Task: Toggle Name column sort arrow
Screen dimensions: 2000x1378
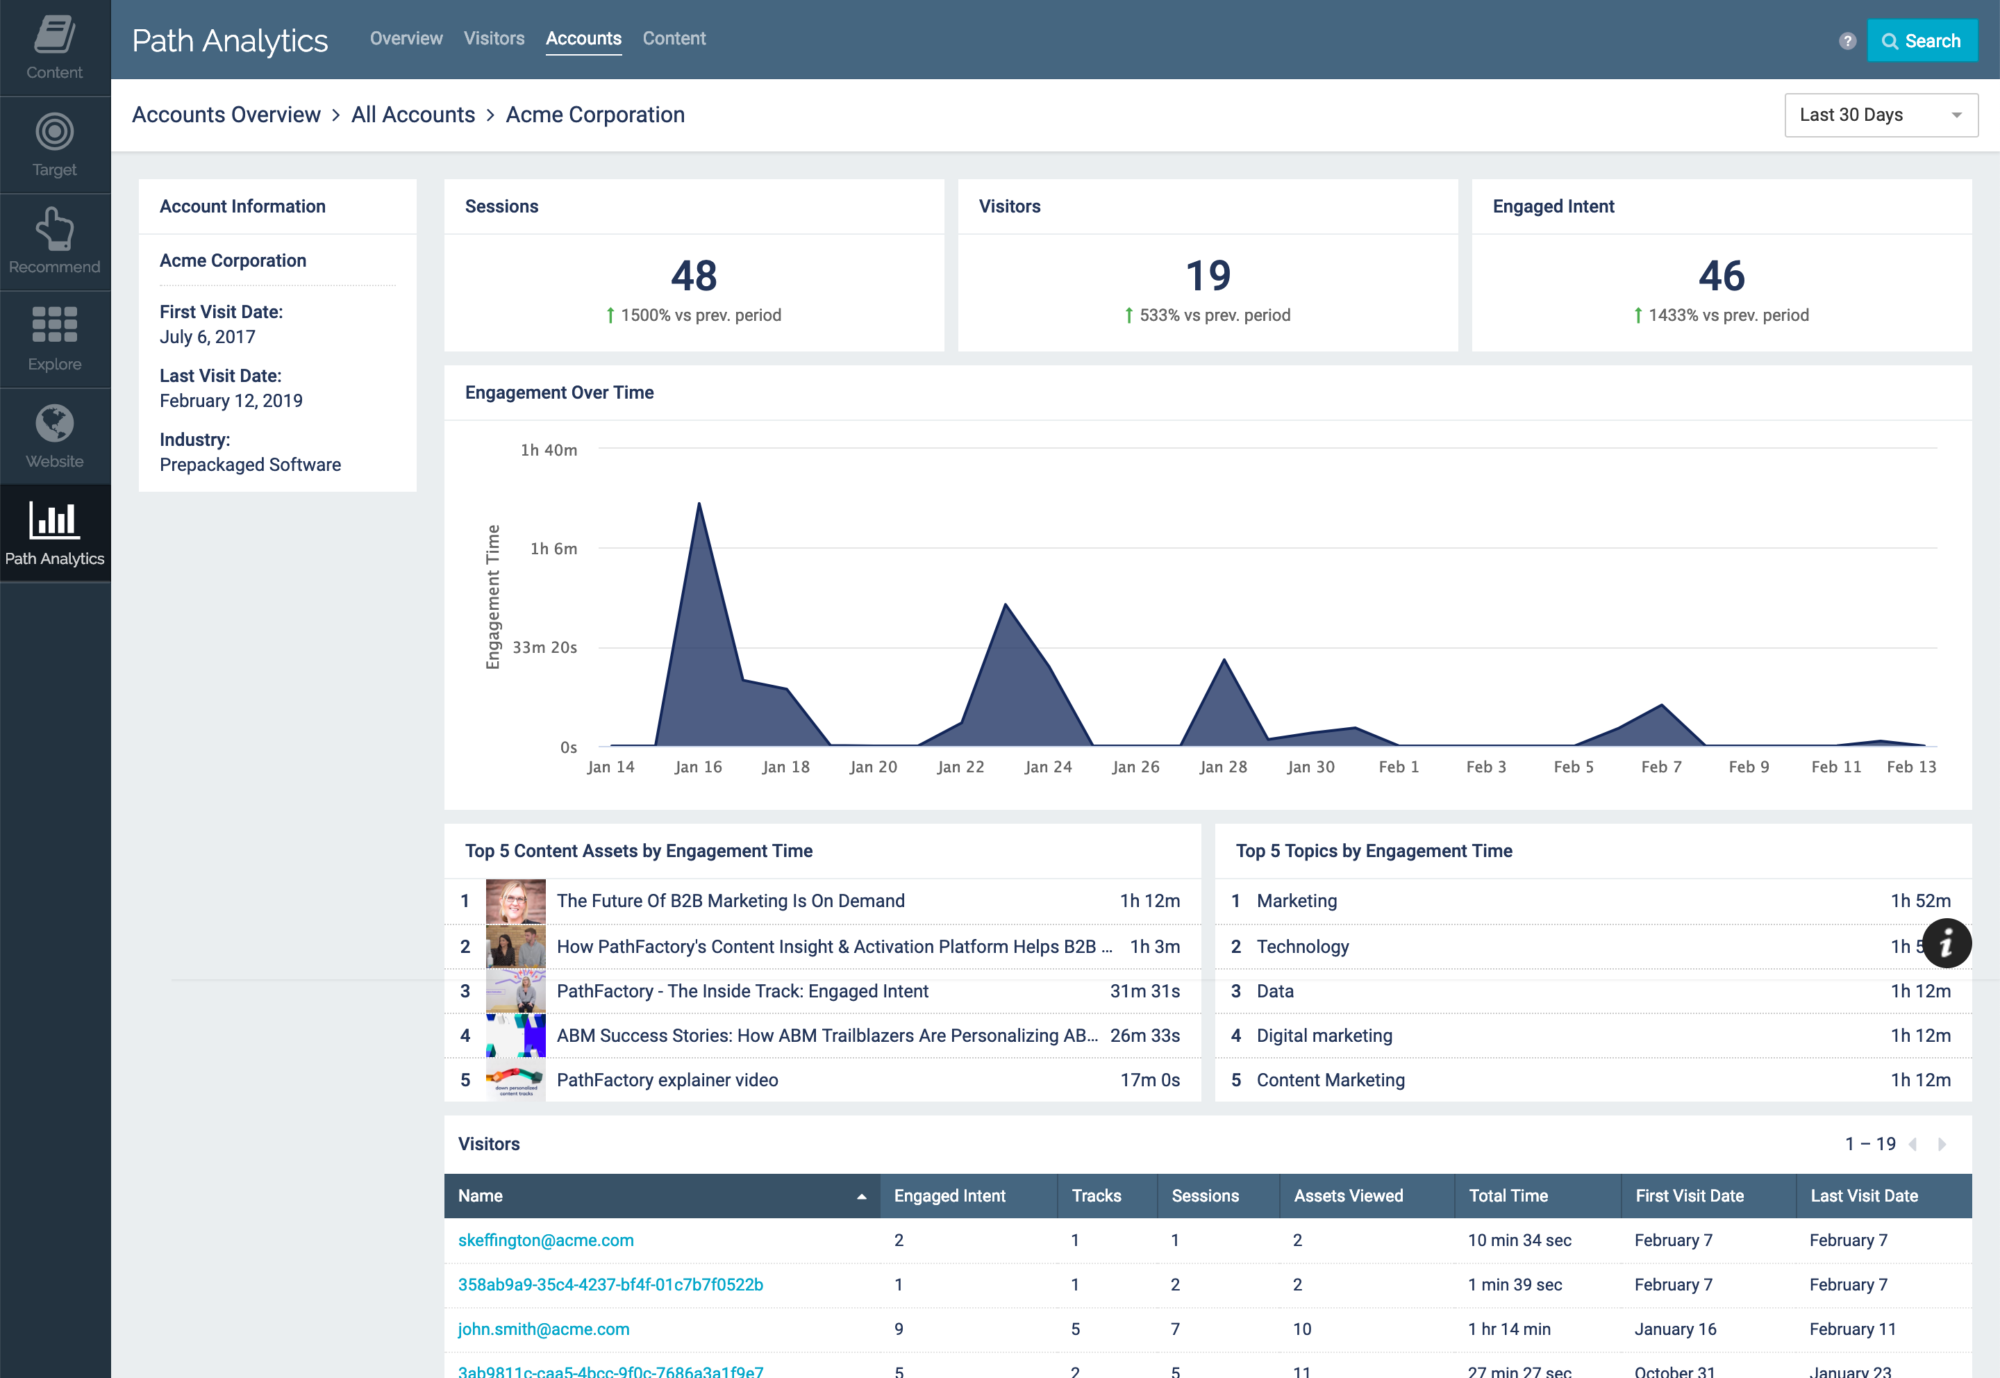Action: pyautogui.click(x=861, y=1196)
